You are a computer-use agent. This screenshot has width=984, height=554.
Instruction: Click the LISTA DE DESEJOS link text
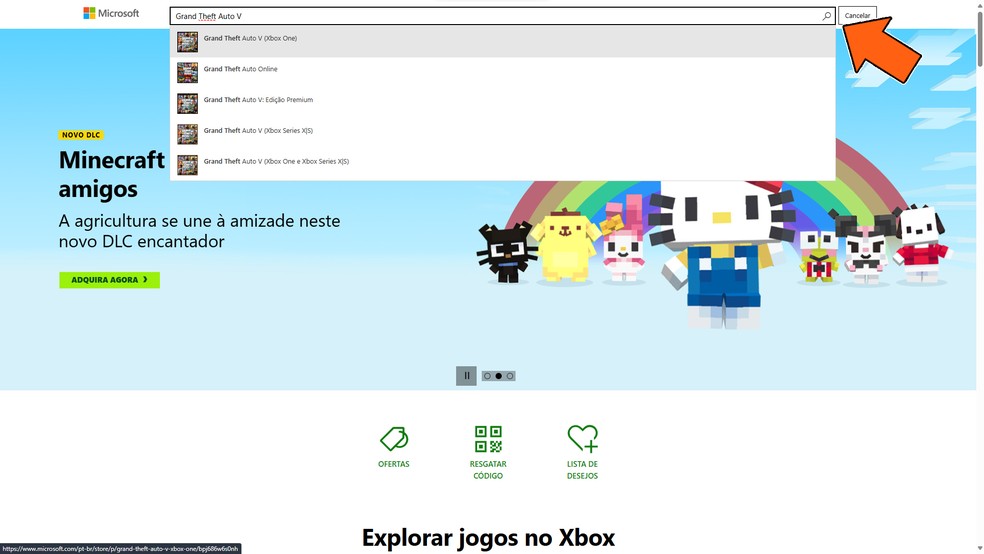582,470
